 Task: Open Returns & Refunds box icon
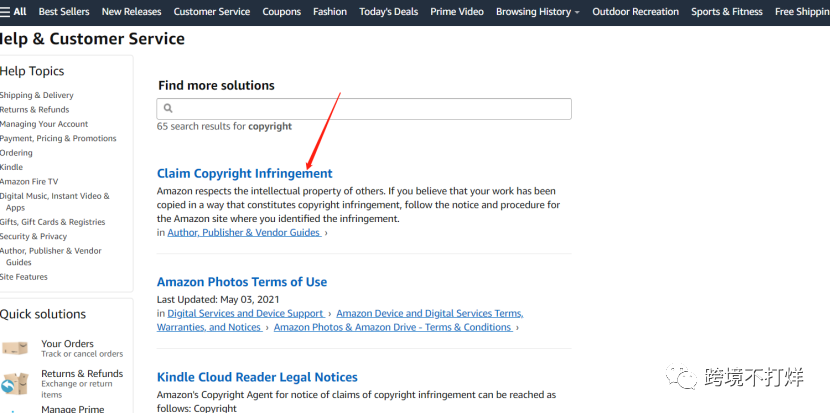pos(15,383)
